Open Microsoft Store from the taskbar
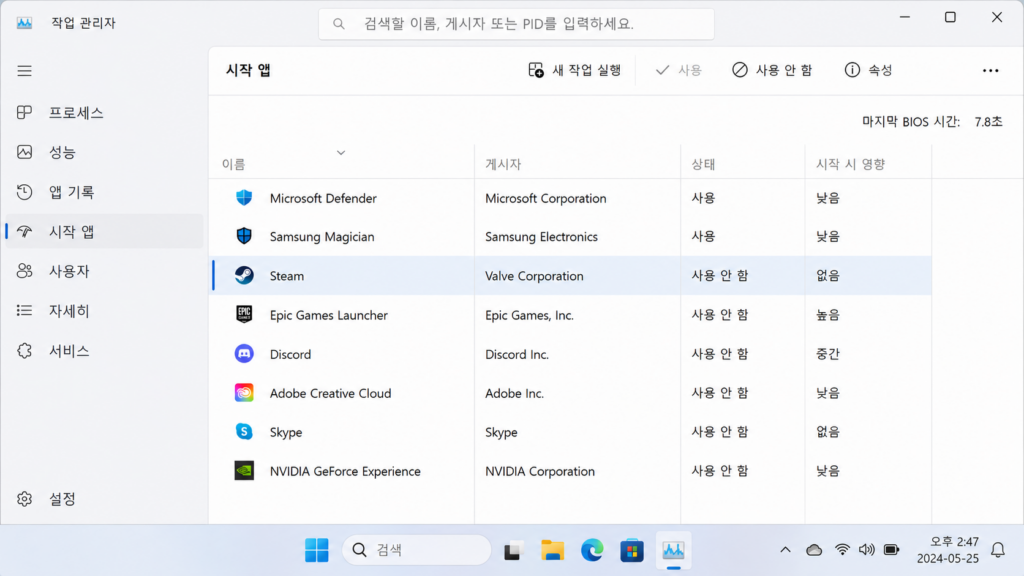Viewport: 1024px width, 576px height. click(632, 551)
